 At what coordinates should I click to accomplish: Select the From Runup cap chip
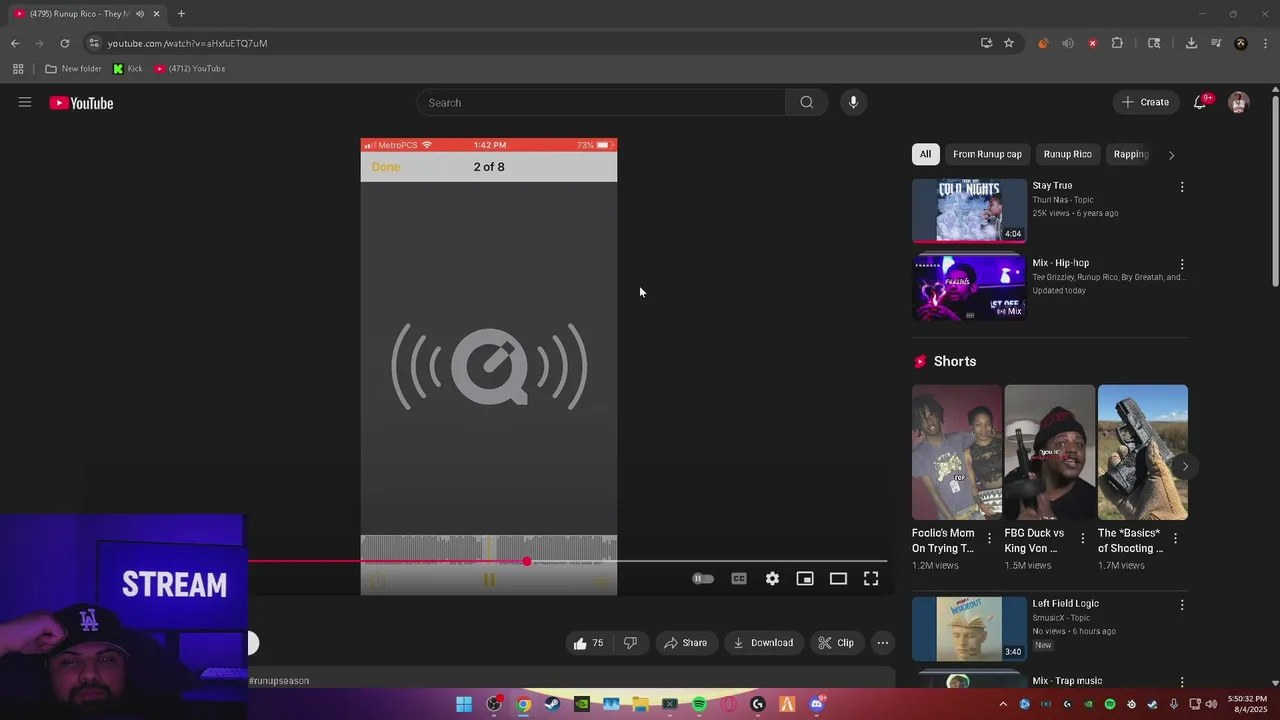(987, 154)
